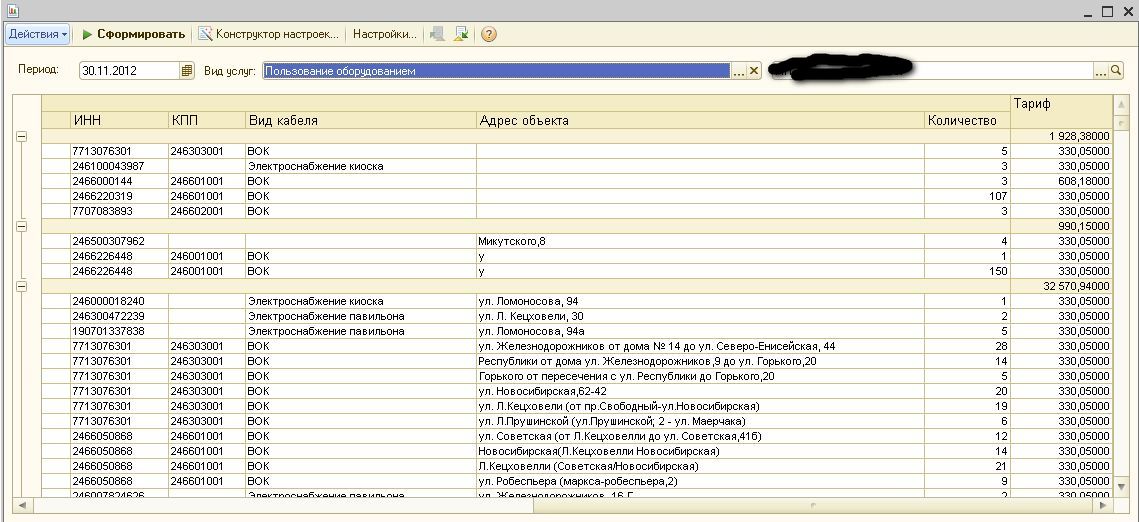Click the ellipsis button beside the magnifier
Viewport: 1139px width, 522px height.
click(x=1101, y=70)
